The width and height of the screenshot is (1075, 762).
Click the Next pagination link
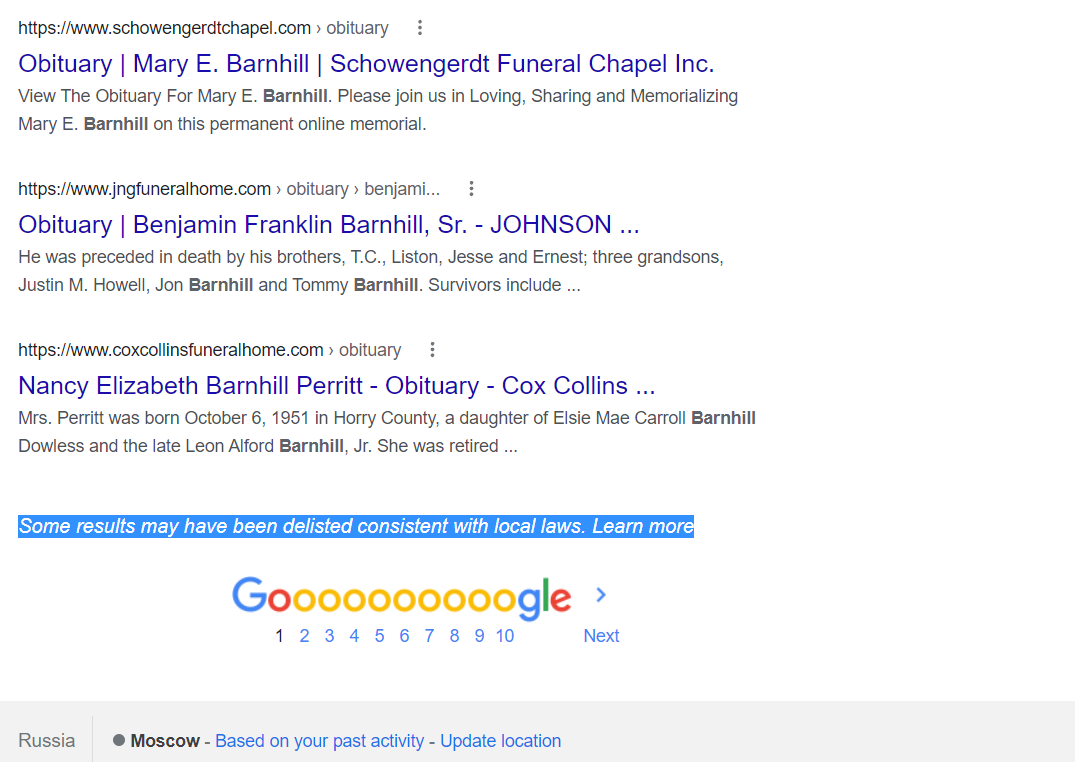601,636
